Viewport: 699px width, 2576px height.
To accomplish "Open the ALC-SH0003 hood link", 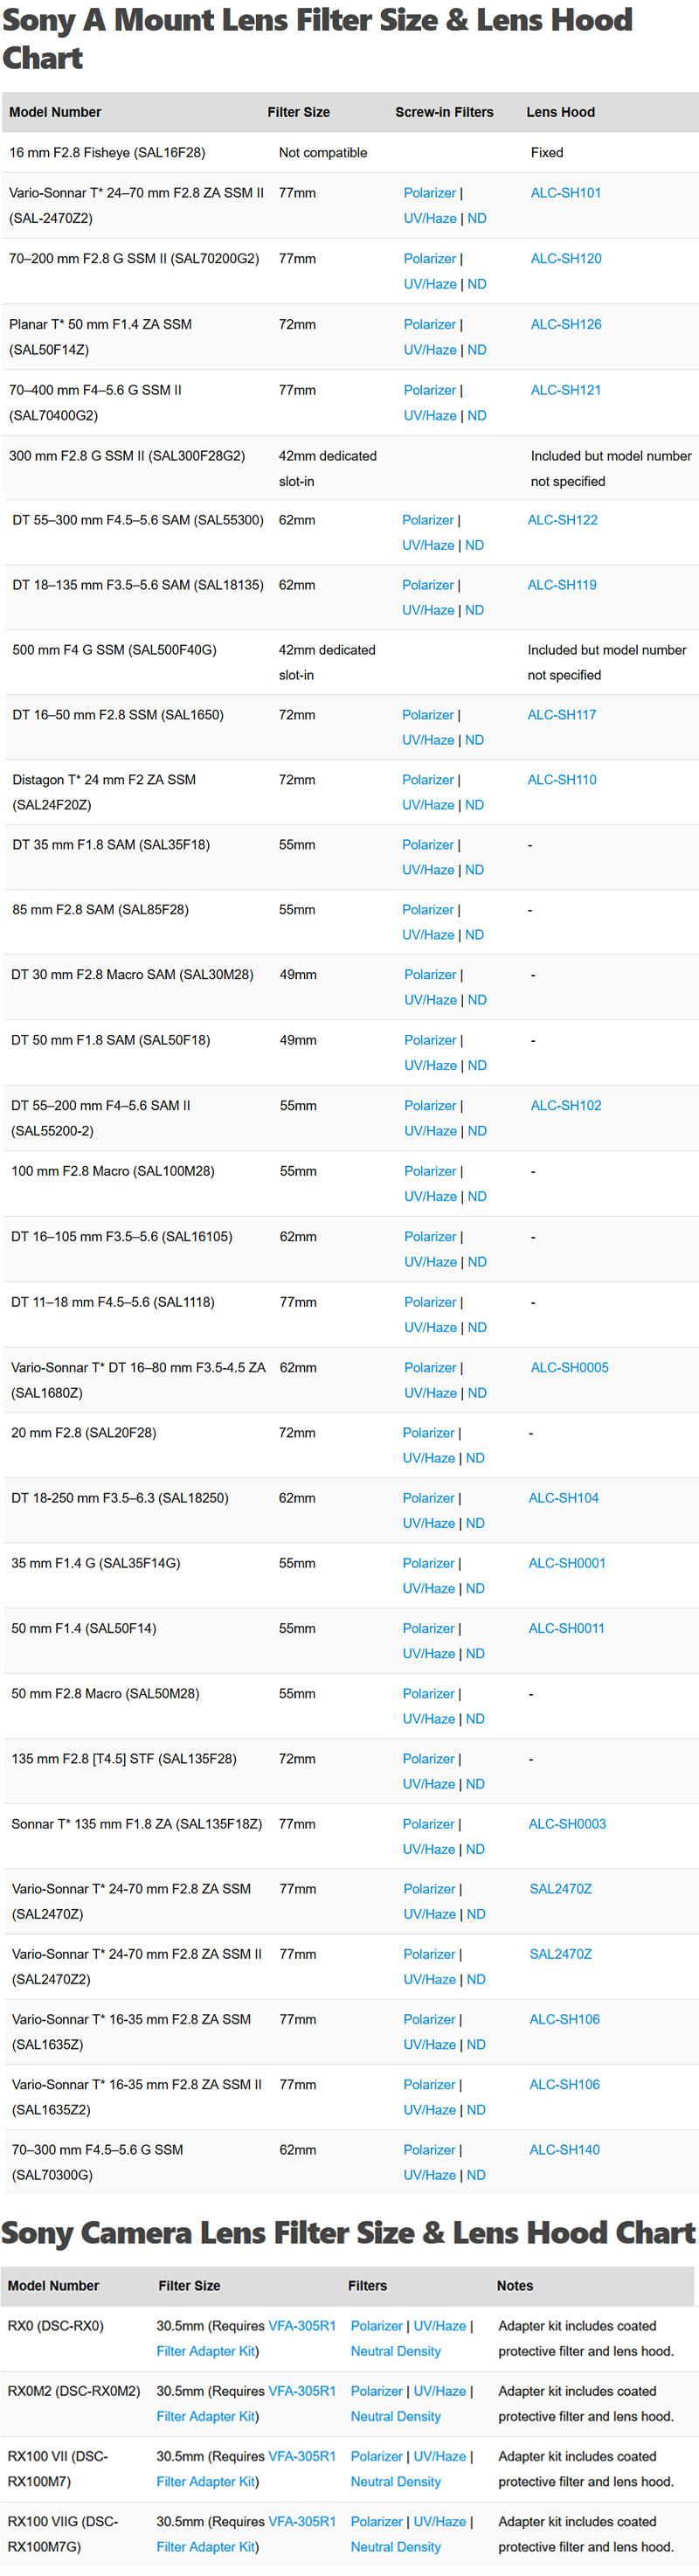I will click(x=567, y=1824).
